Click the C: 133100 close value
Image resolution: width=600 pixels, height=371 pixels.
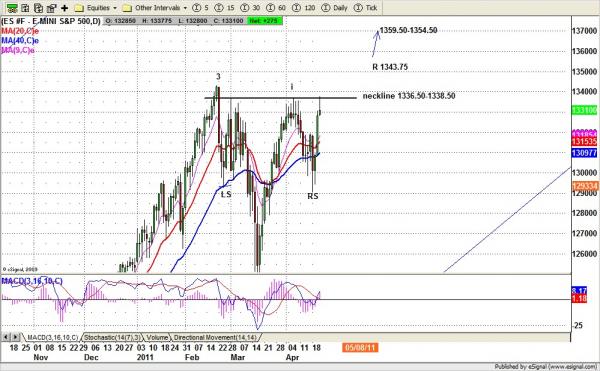pyautogui.click(x=229, y=21)
